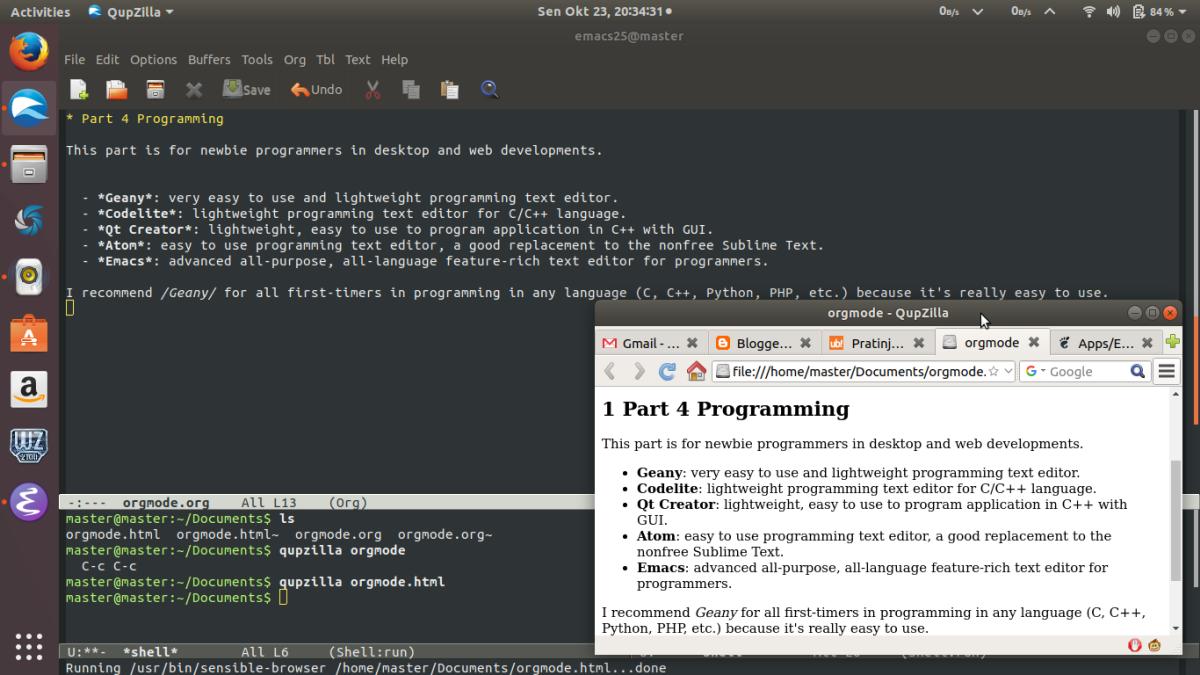The height and width of the screenshot is (675, 1200).
Task: Open the Options menu in Emacs
Action: point(153,59)
